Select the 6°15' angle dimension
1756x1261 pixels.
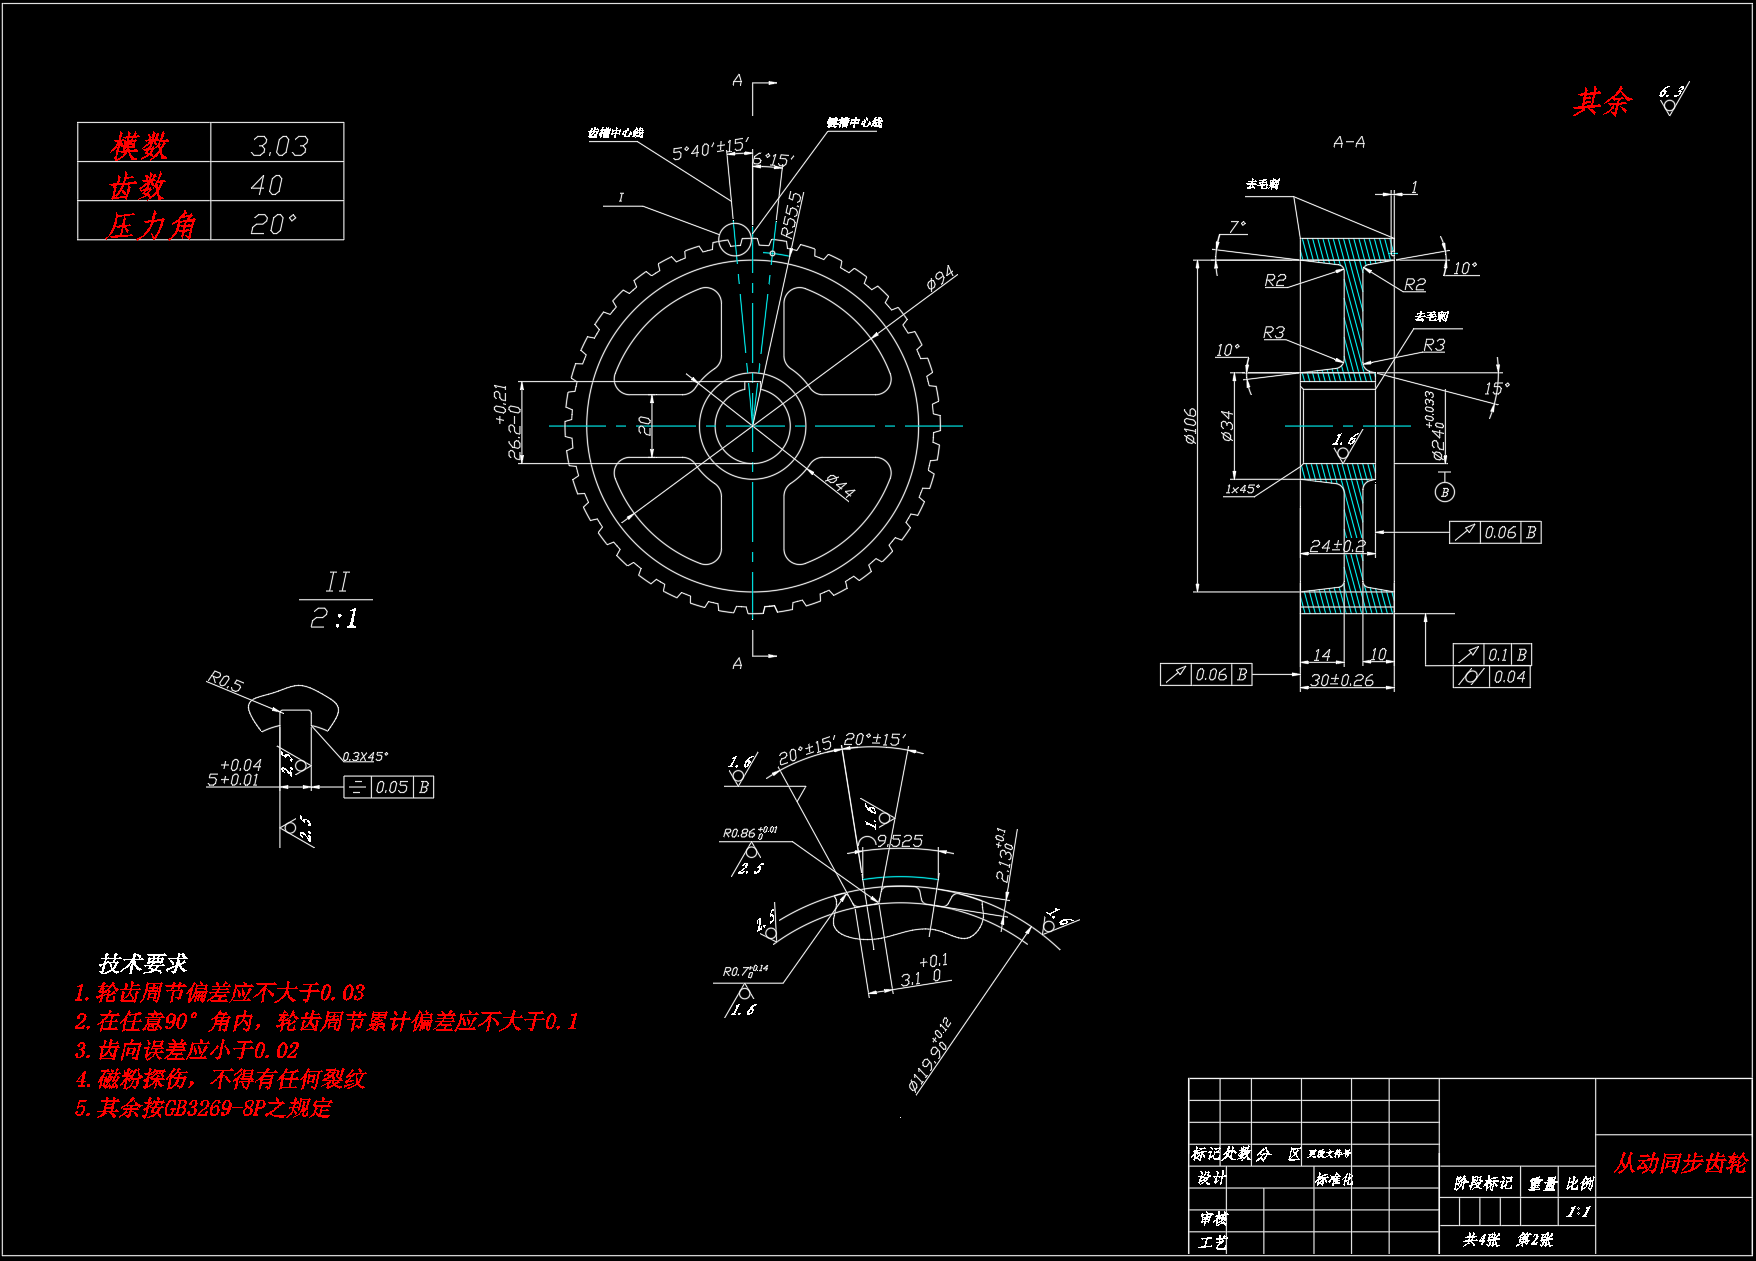coord(774,160)
